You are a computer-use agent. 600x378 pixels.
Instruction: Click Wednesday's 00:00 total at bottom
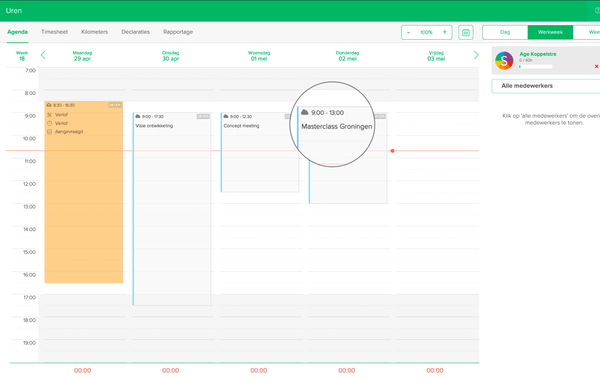259,370
